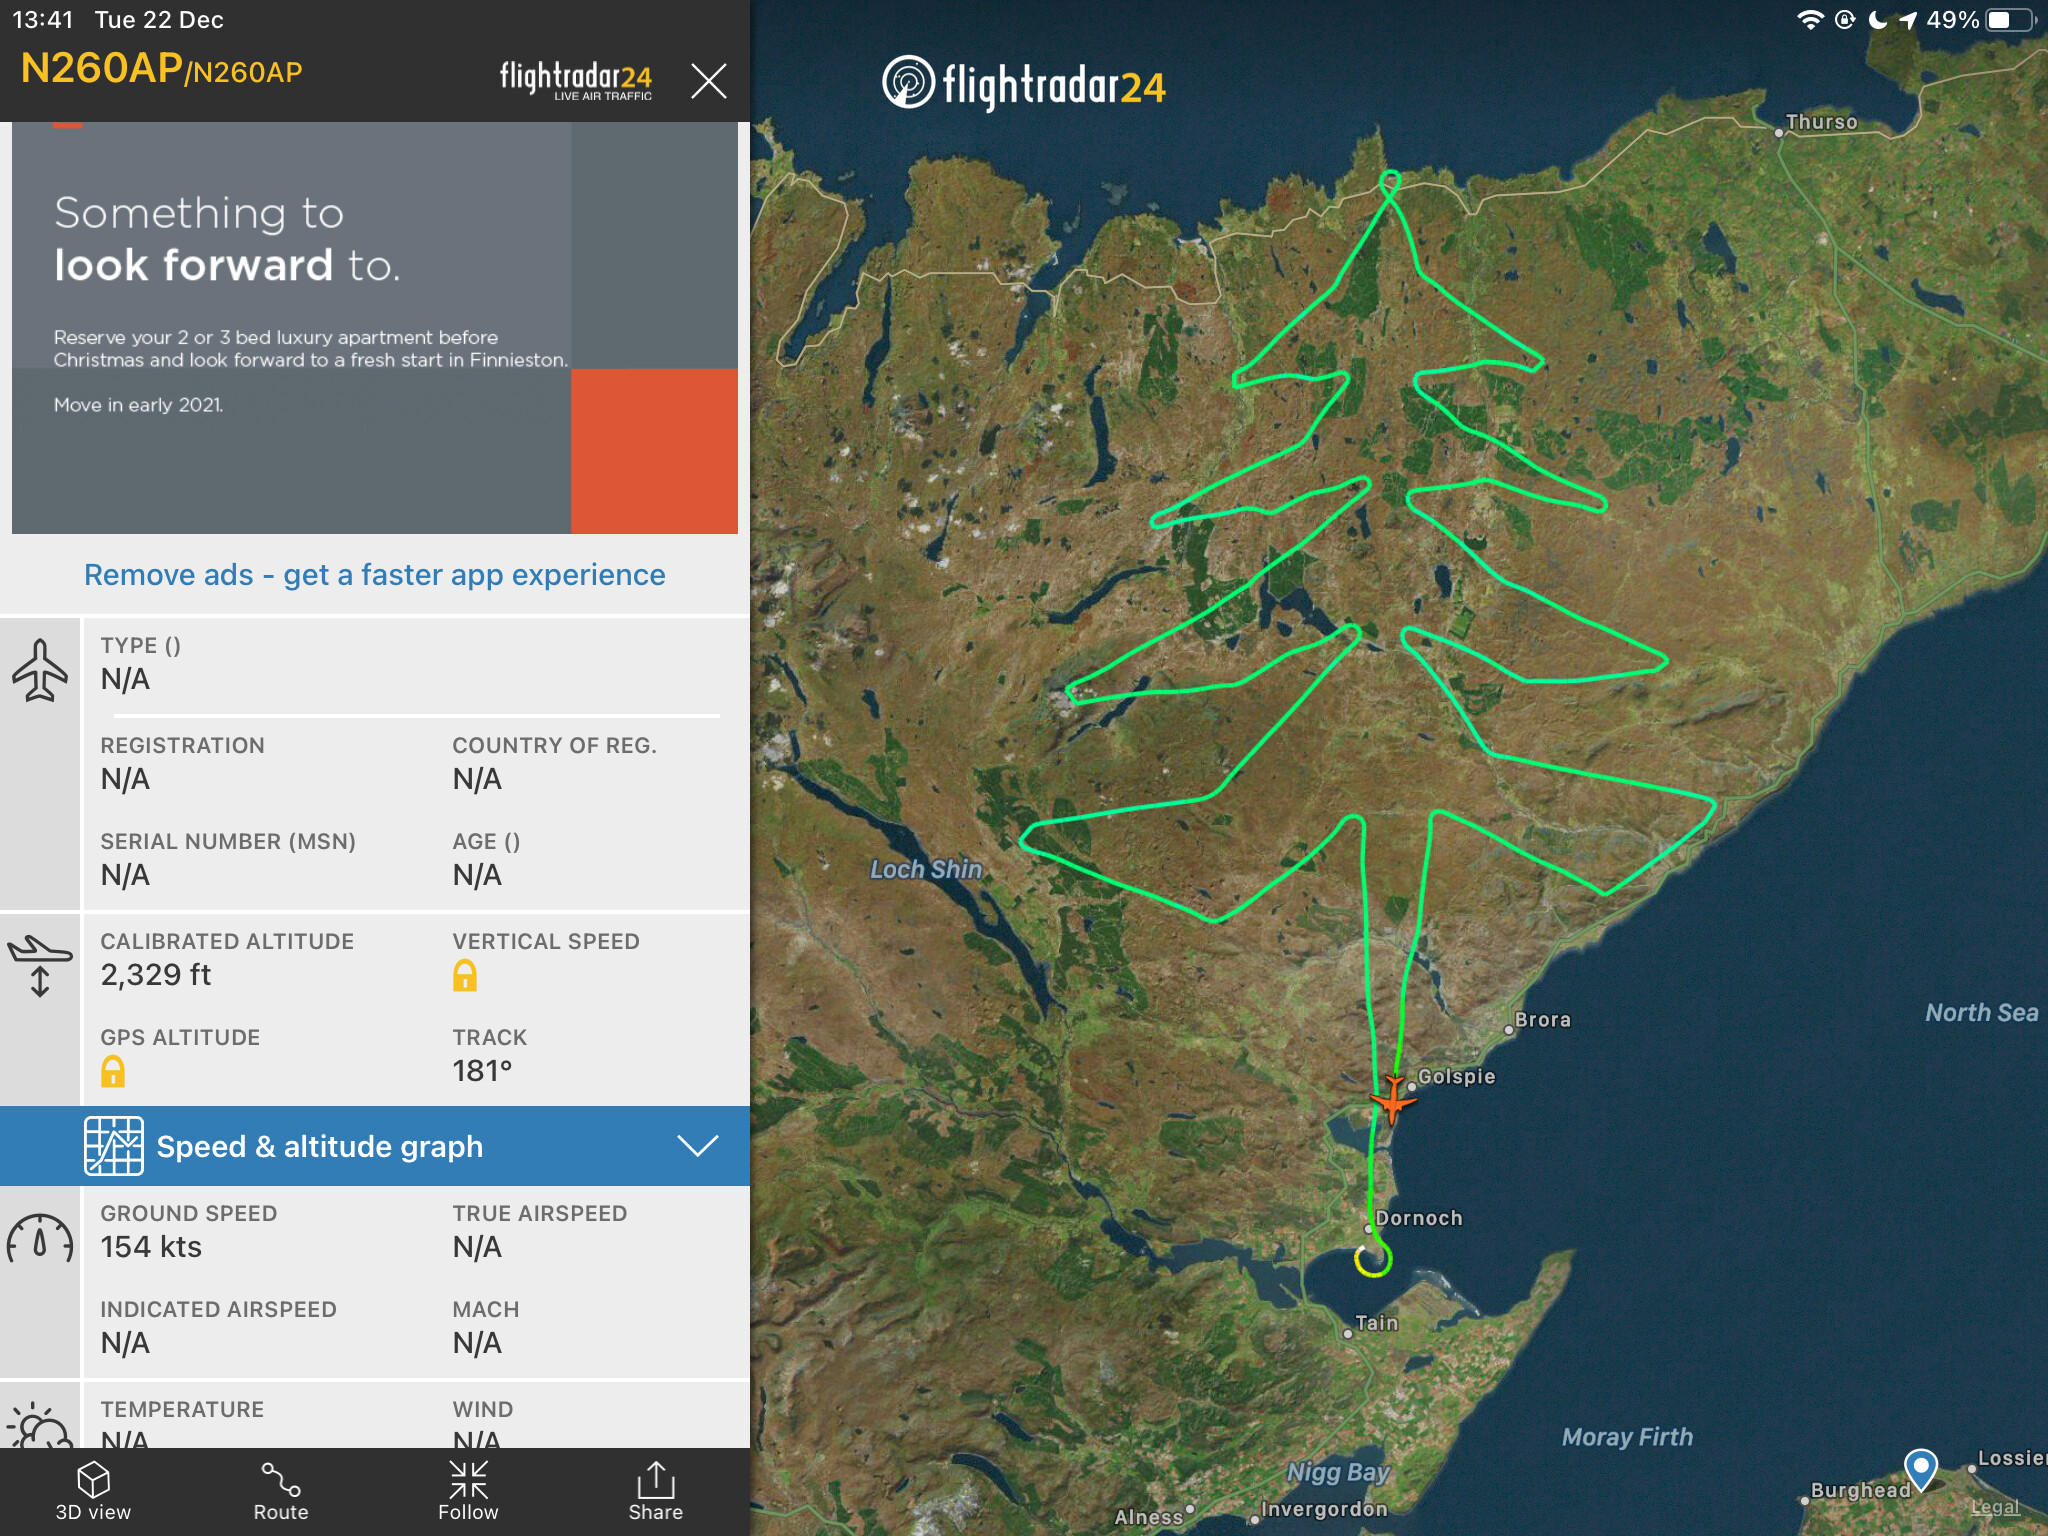This screenshot has height=1536, width=2048.
Task: Click Remove ads link
Action: (374, 575)
